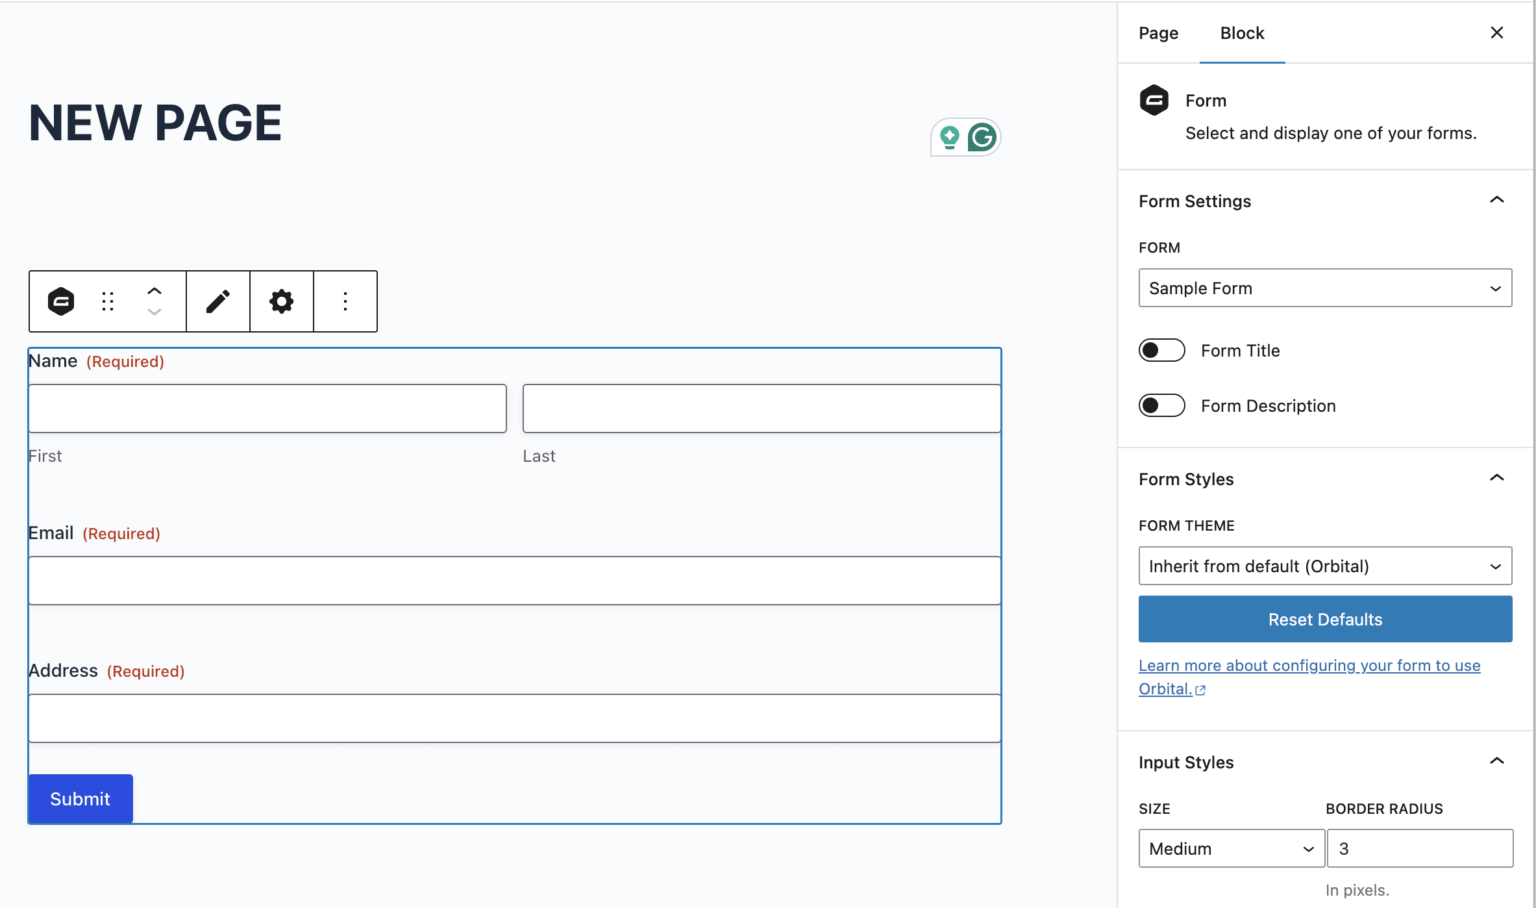Screen dimensions: 1536x908
Task: Open the suggestions lightbulb icon
Action: click(948, 137)
